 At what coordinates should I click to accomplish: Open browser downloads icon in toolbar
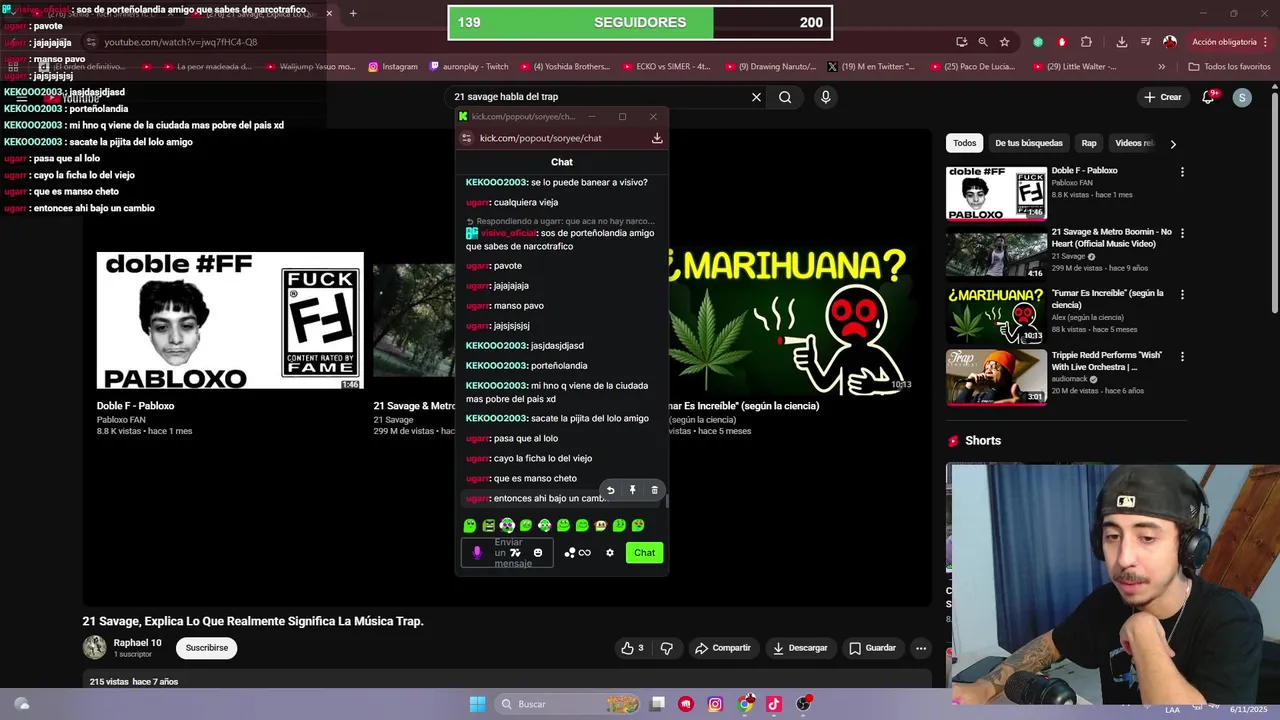[1121, 42]
